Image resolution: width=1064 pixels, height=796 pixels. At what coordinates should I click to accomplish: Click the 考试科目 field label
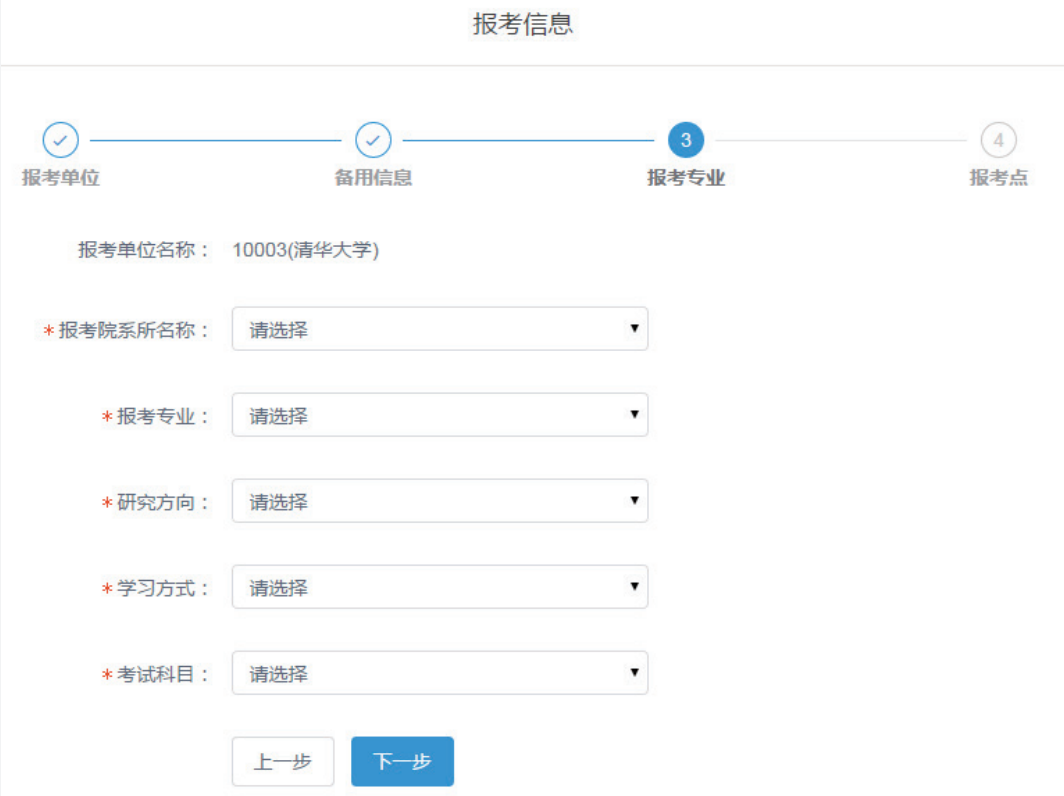pos(164,674)
